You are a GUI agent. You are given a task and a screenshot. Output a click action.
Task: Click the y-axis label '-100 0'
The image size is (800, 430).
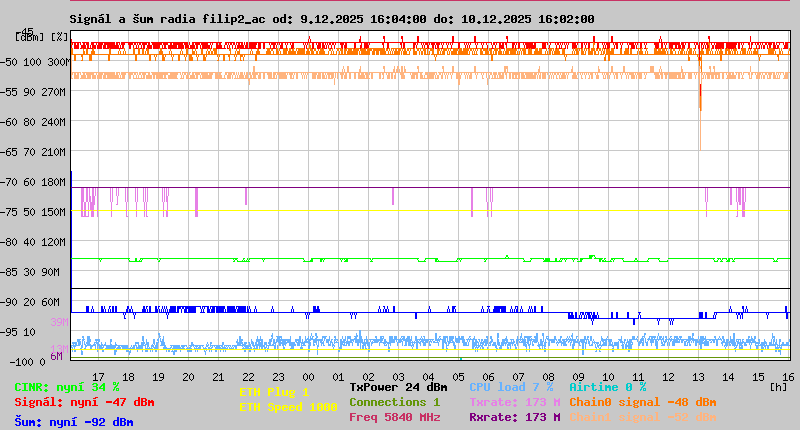[x=27, y=362]
